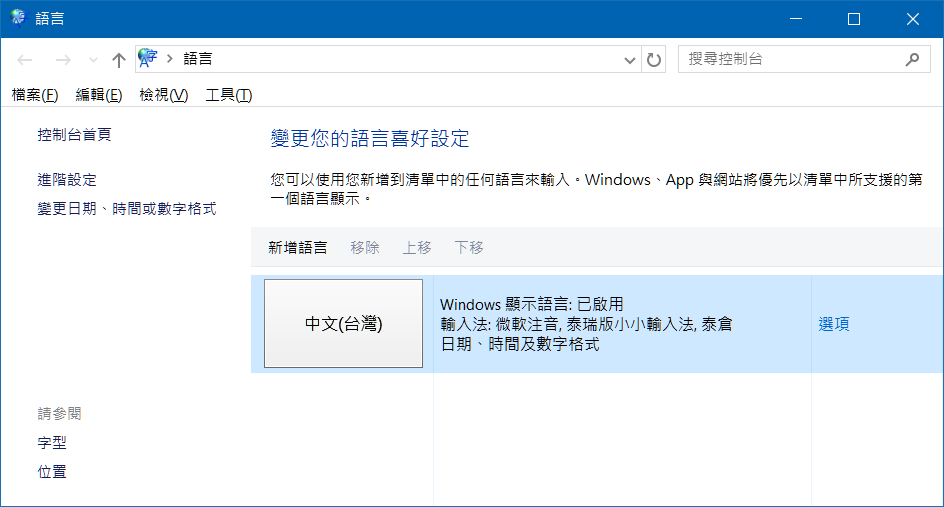Click the 日期、時間及數字格式 line
944x507 pixels.
pyautogui.click(x=520, y=344)
